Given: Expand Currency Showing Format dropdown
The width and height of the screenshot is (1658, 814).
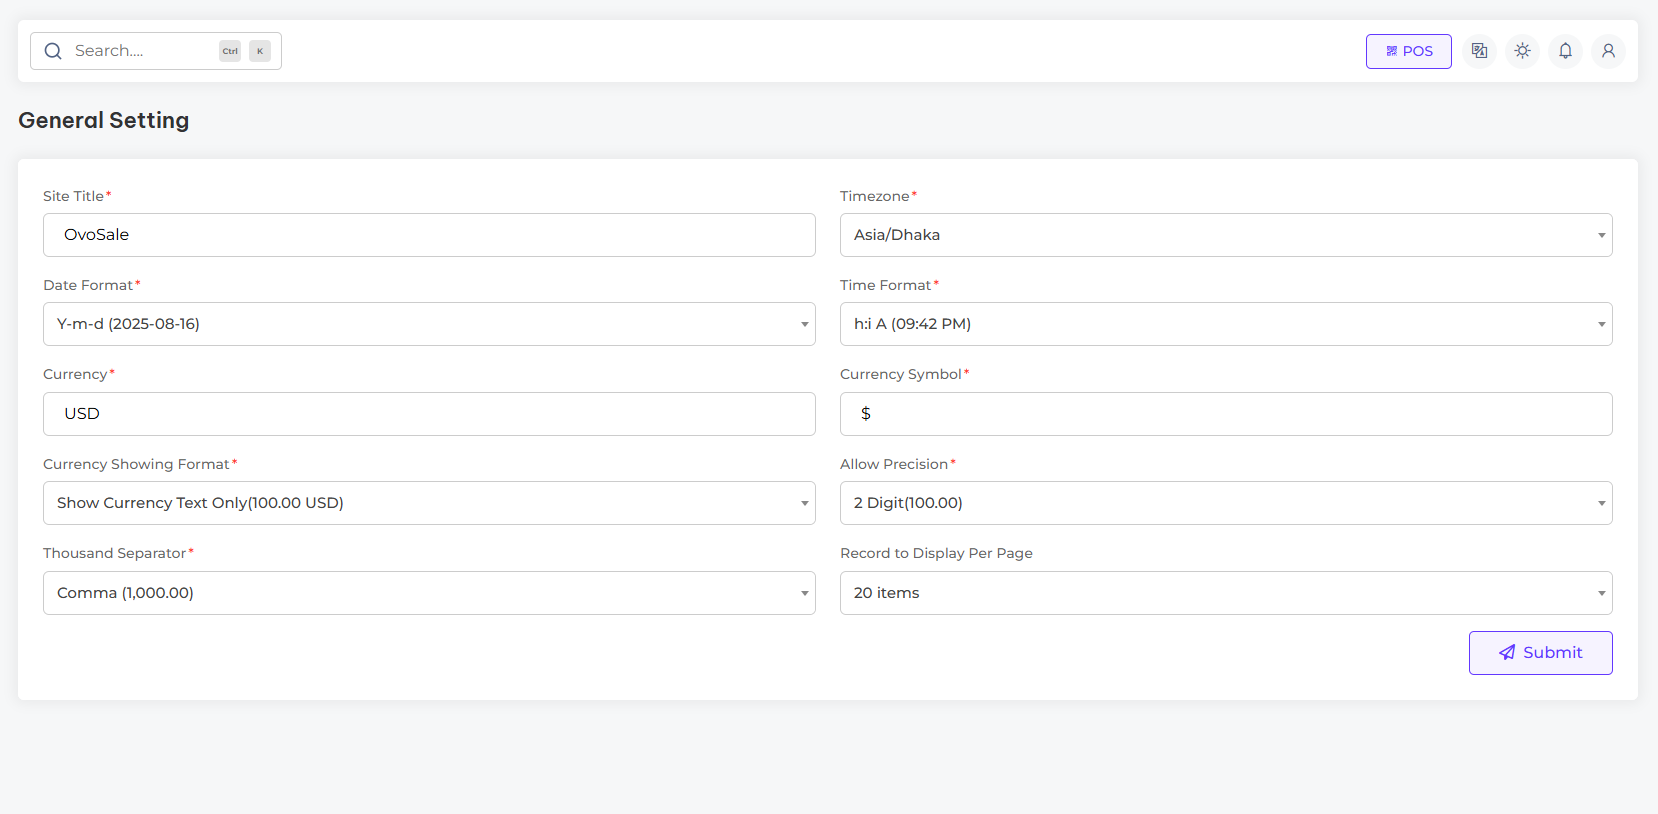Looking at the screenshot, I should (429, 503).
